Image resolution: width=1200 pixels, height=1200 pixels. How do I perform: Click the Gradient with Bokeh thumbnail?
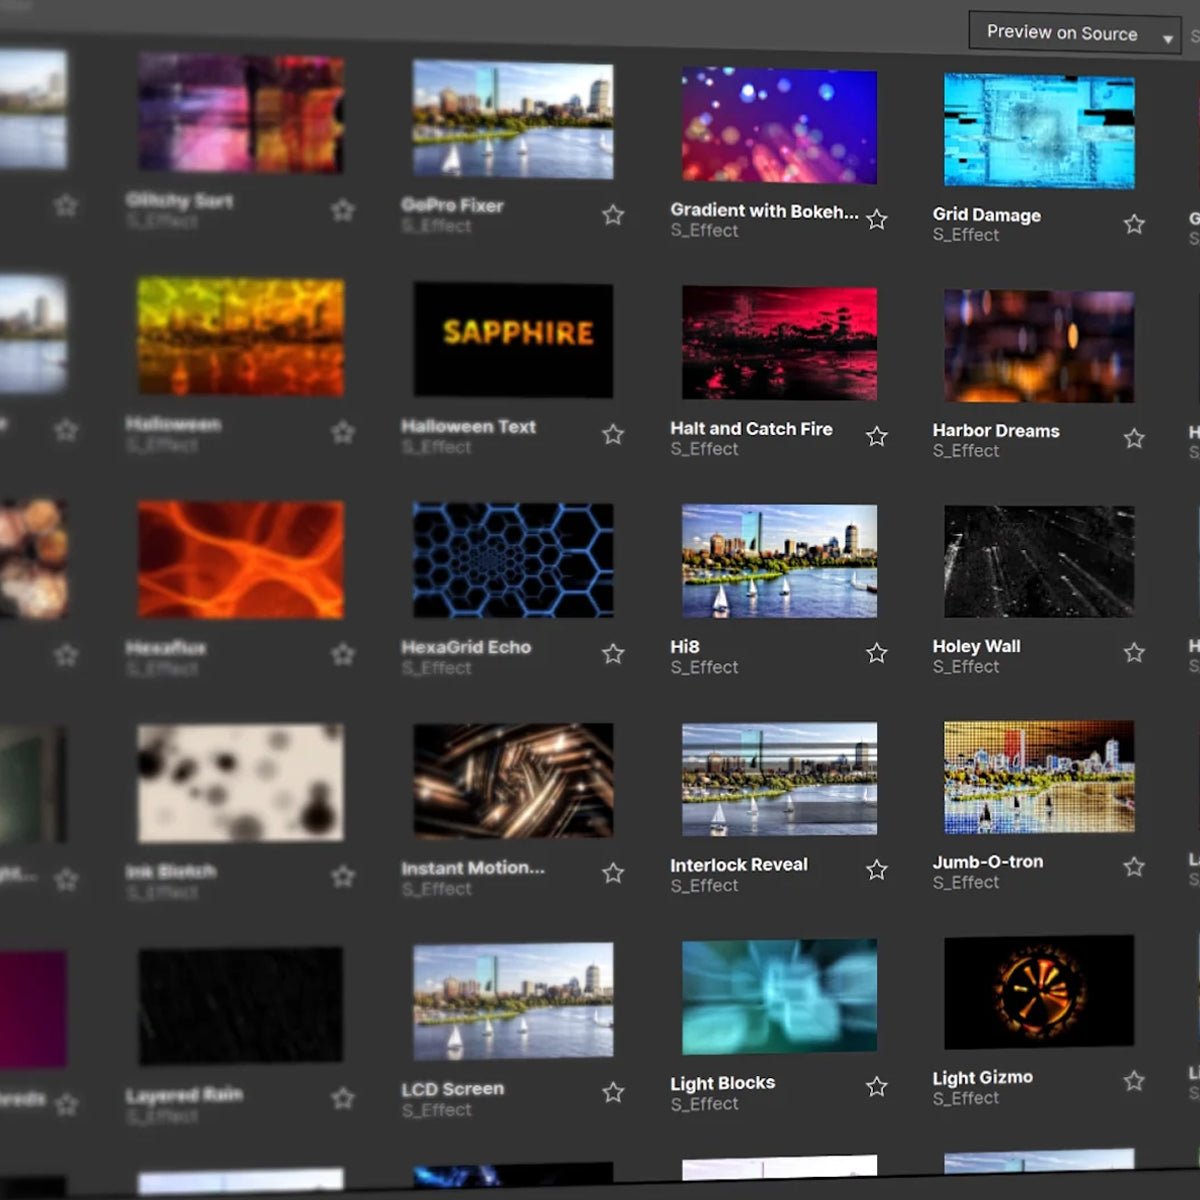click(x=779, y=125)
